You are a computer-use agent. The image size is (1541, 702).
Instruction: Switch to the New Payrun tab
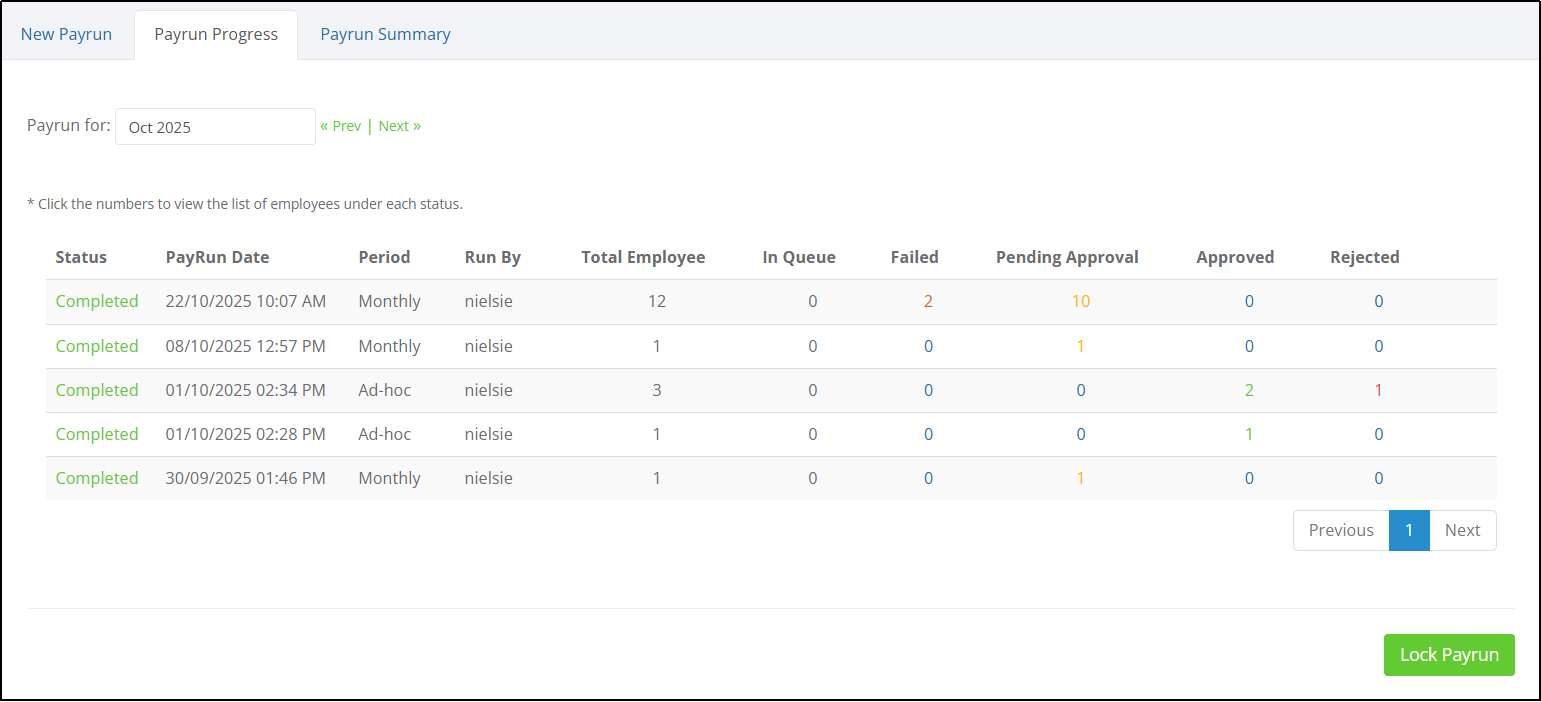(x=66, y=34)
